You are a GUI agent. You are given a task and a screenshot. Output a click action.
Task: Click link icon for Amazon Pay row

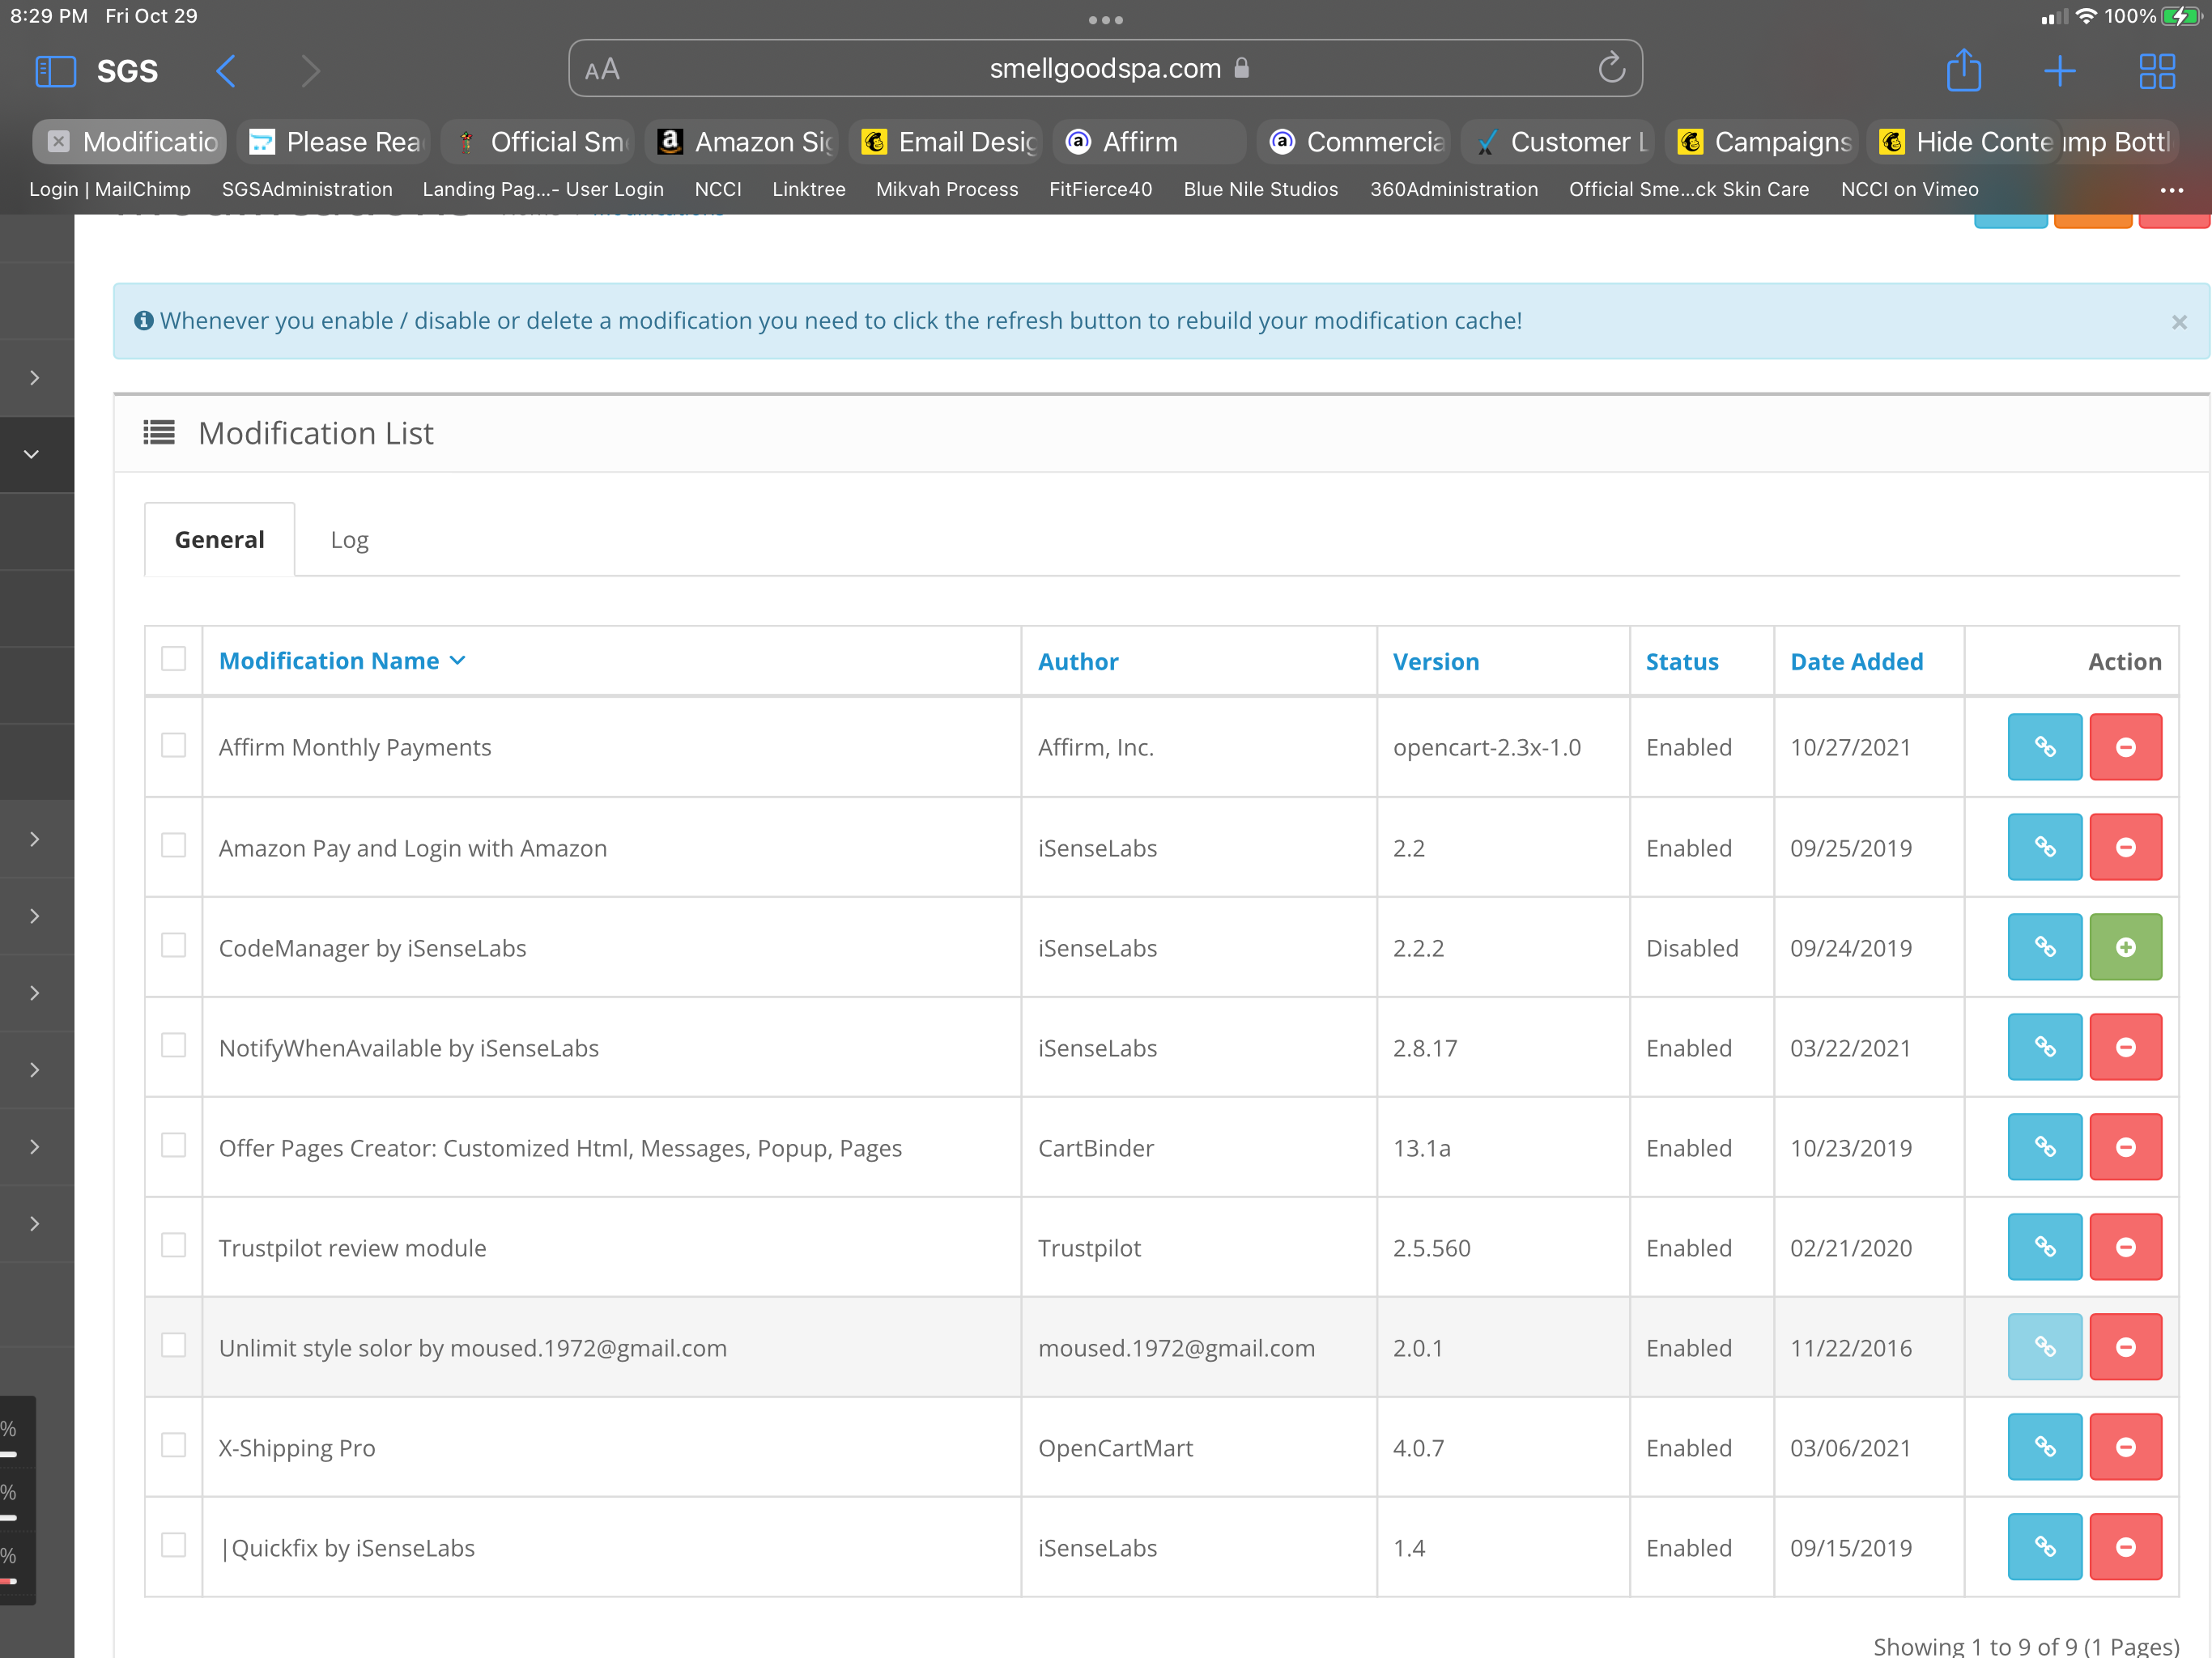2044,847
